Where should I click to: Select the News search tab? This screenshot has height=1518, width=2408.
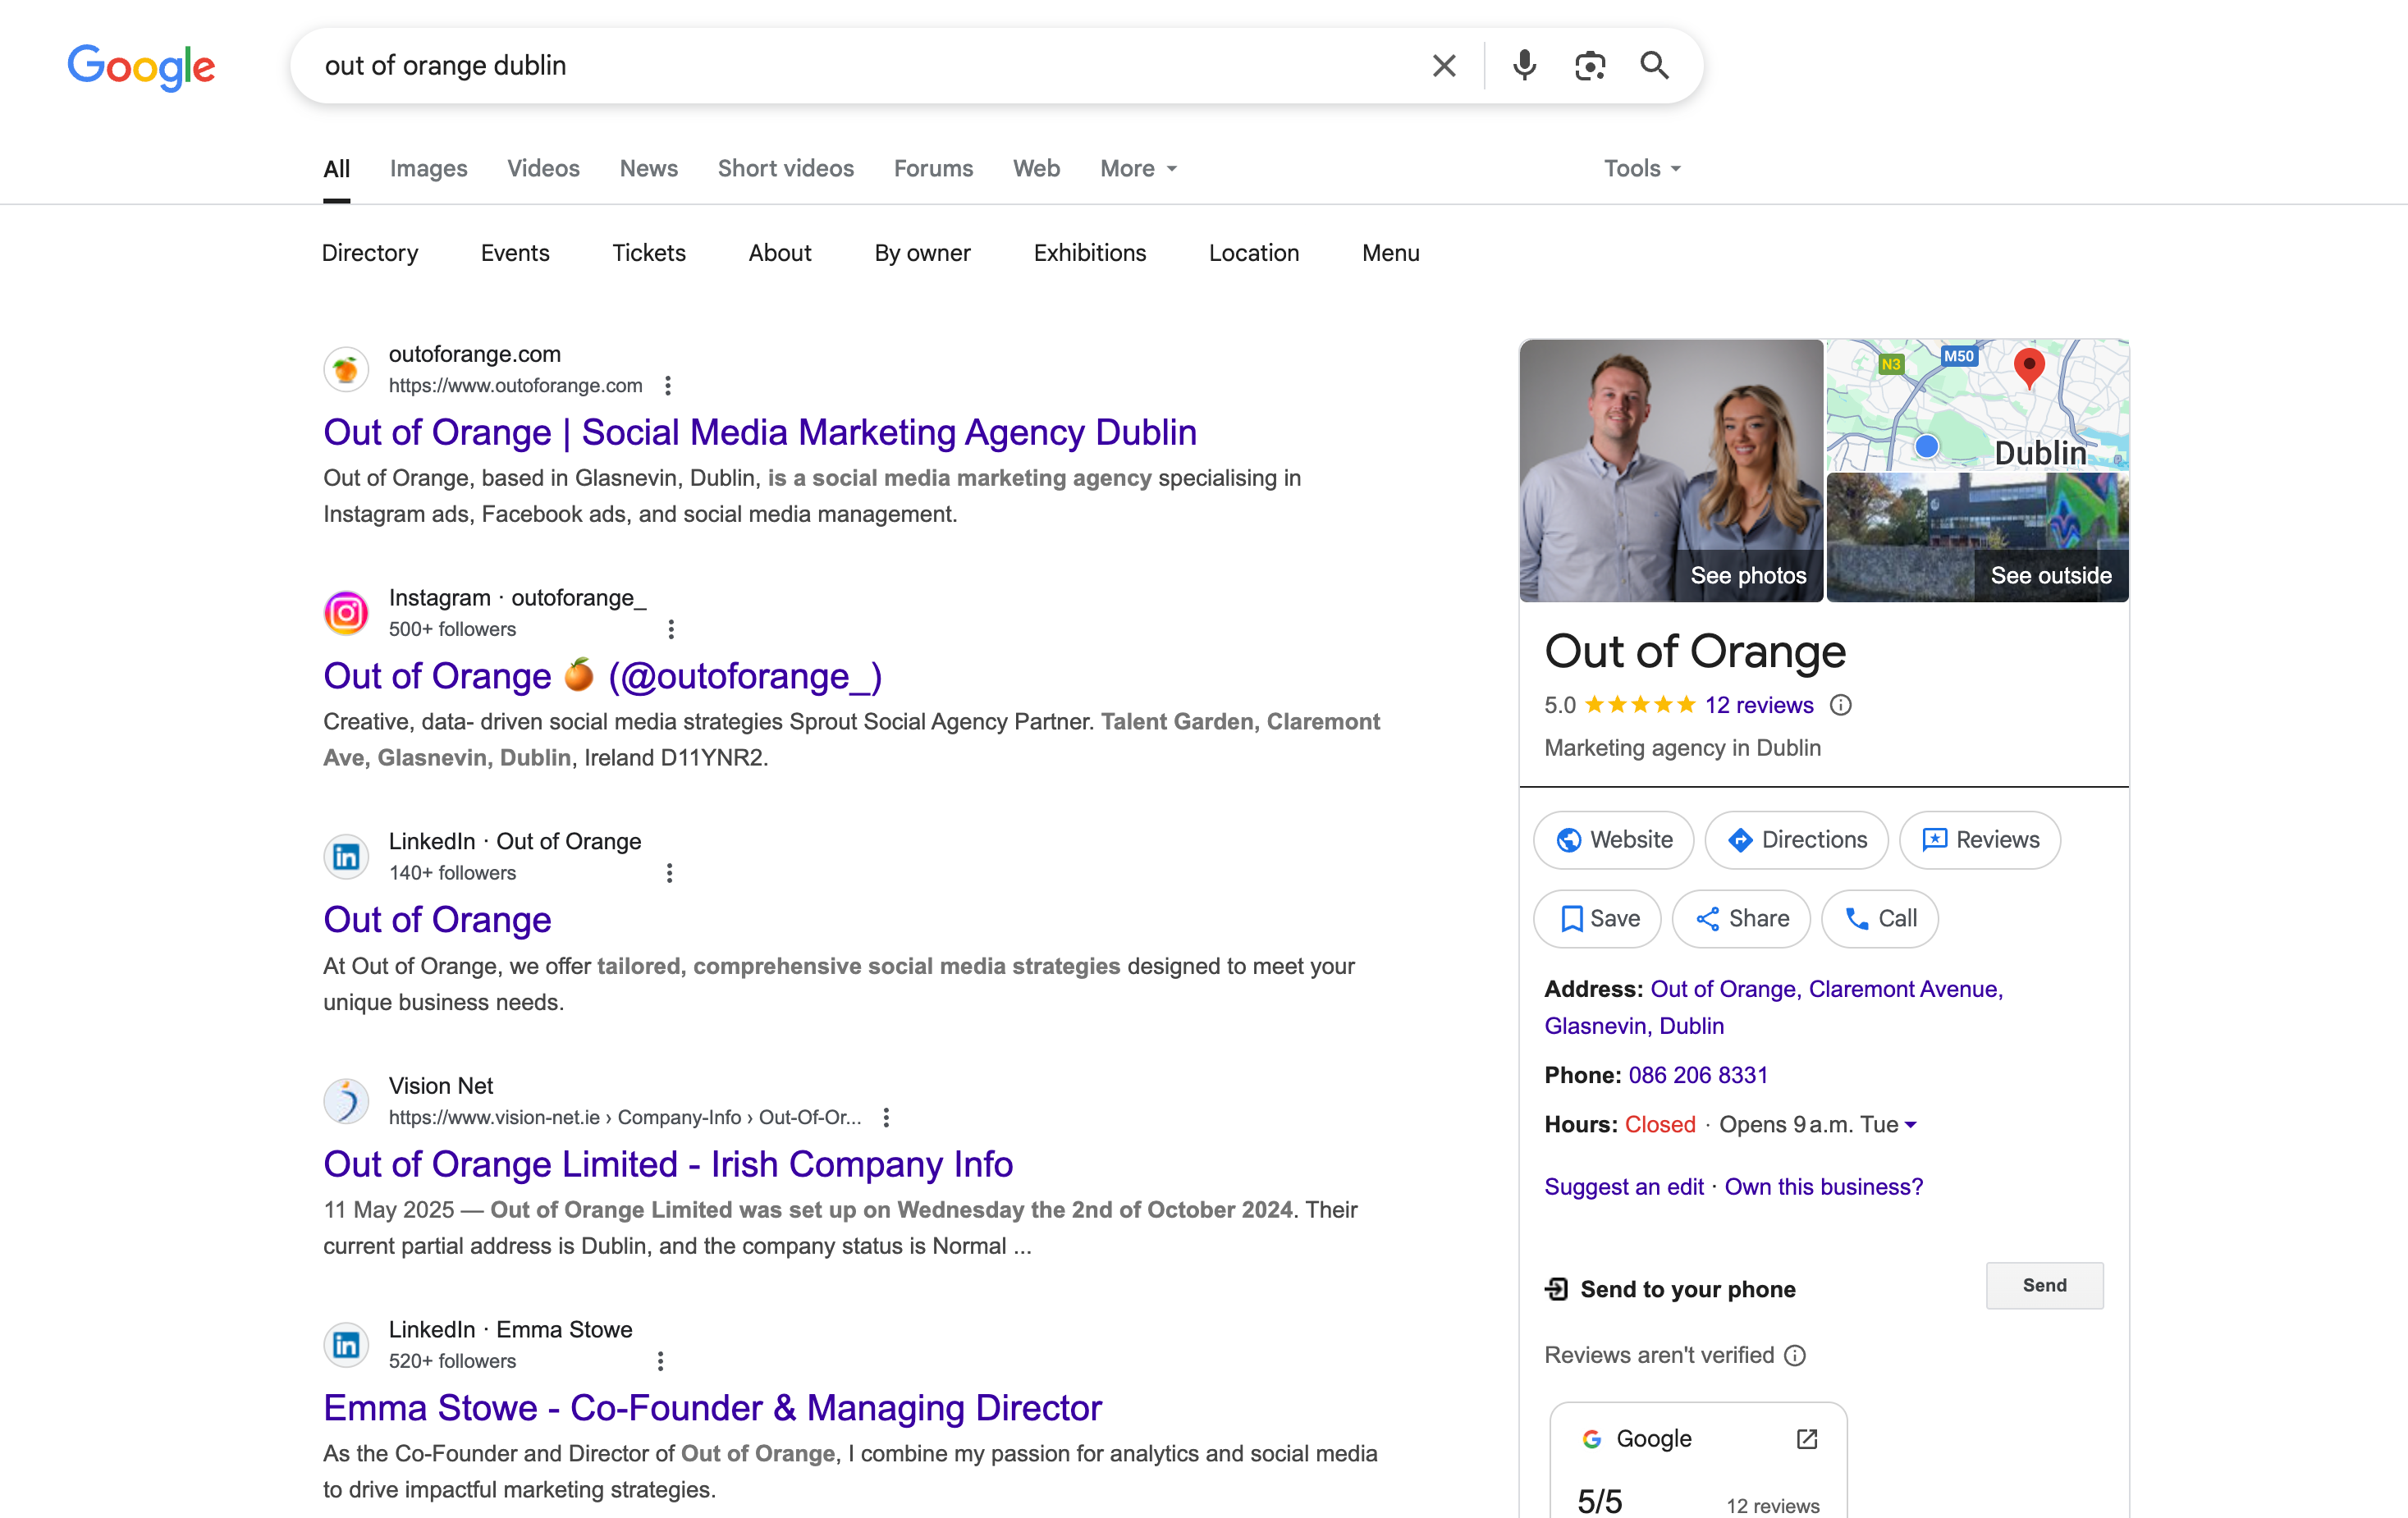tap(648, 168)
